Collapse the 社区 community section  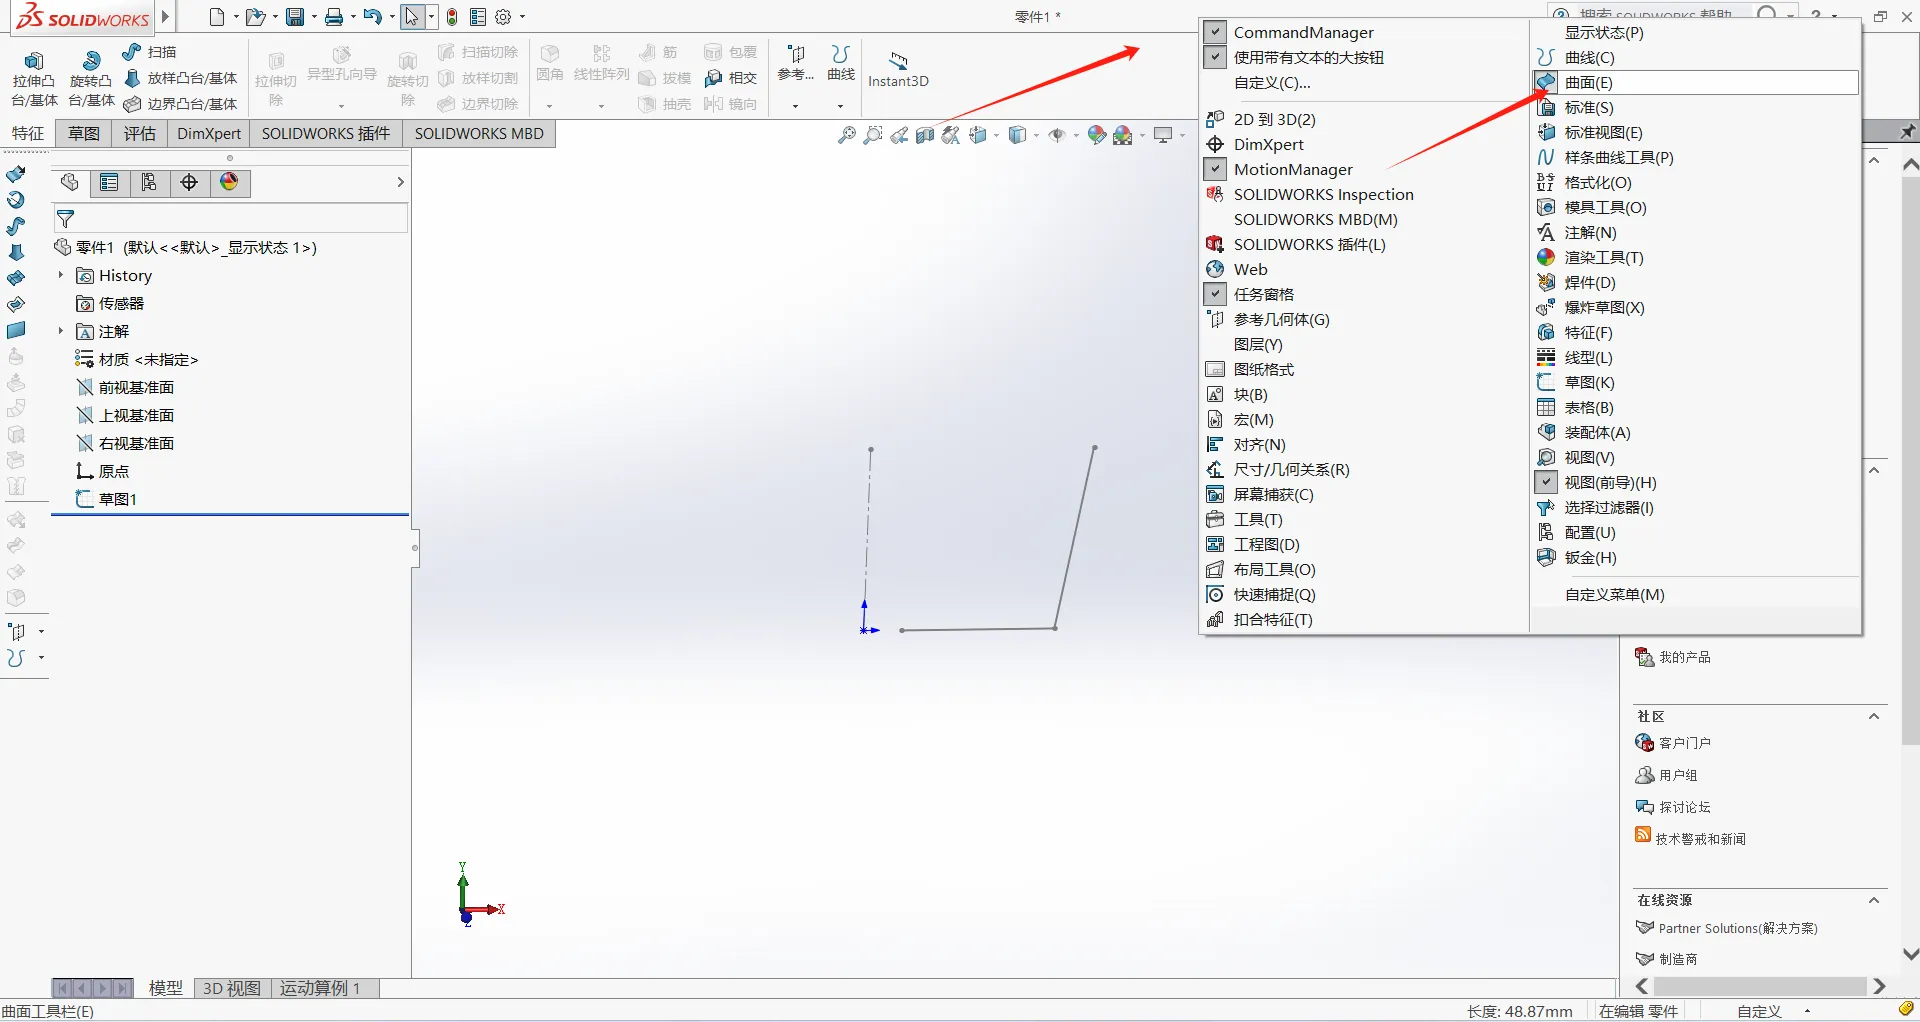point(1874,716)
